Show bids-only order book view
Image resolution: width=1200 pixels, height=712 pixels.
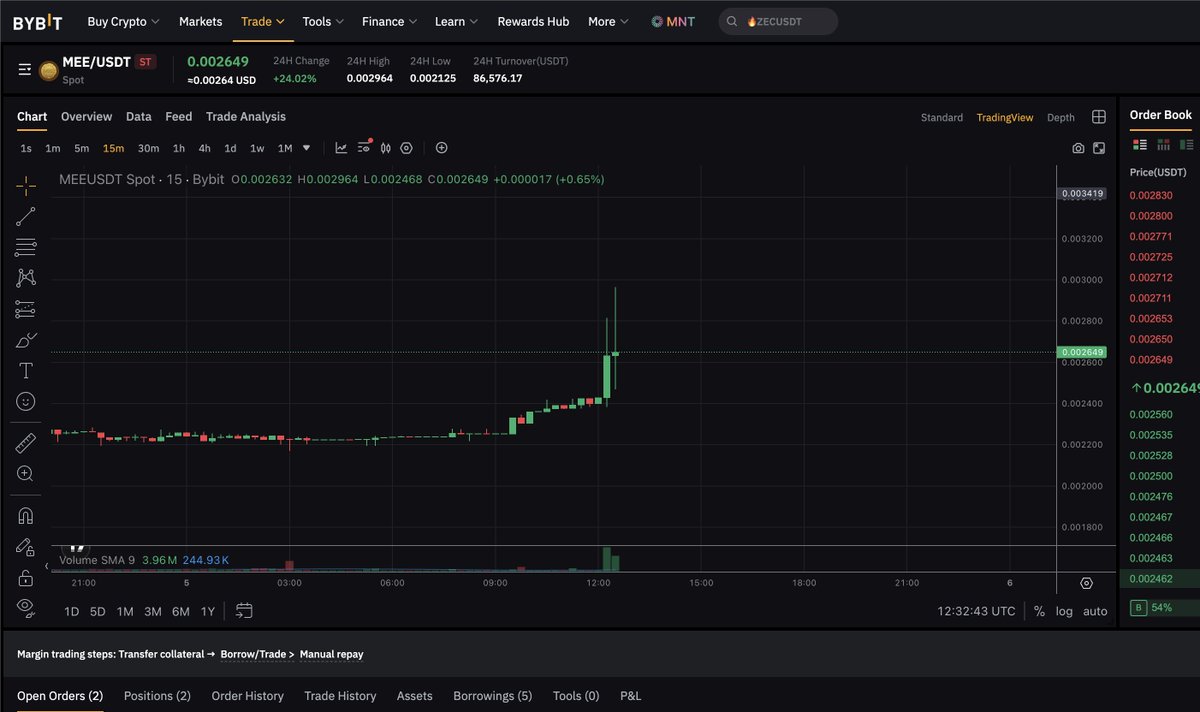pos(1187,145)
